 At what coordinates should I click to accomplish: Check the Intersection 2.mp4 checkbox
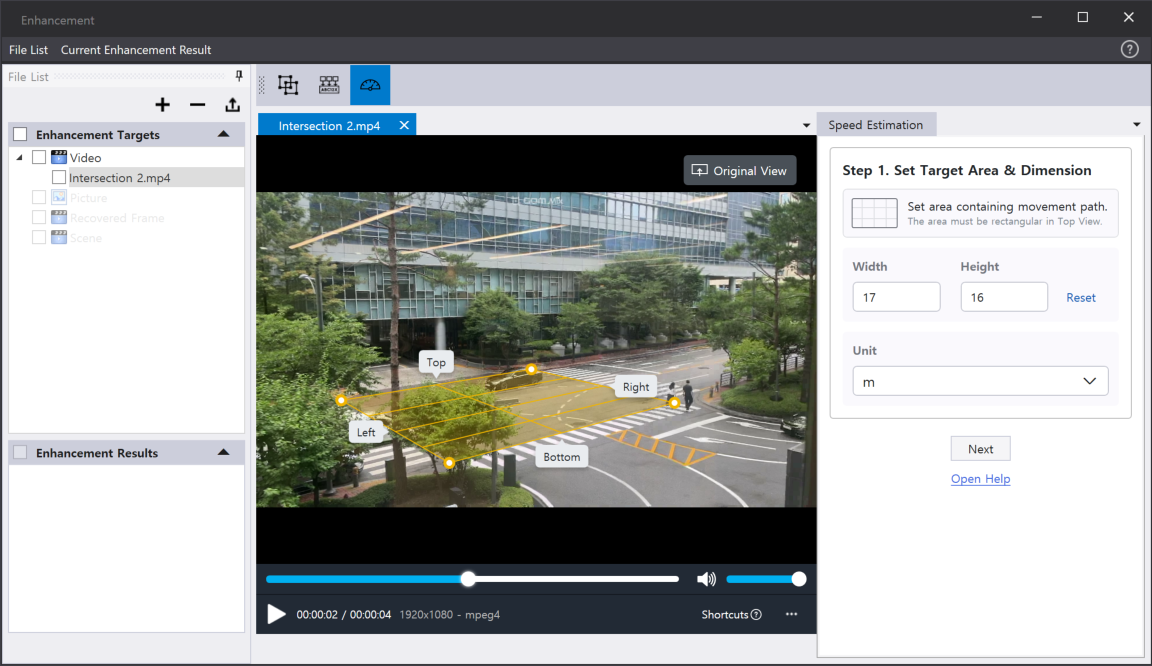coord(59,178)
